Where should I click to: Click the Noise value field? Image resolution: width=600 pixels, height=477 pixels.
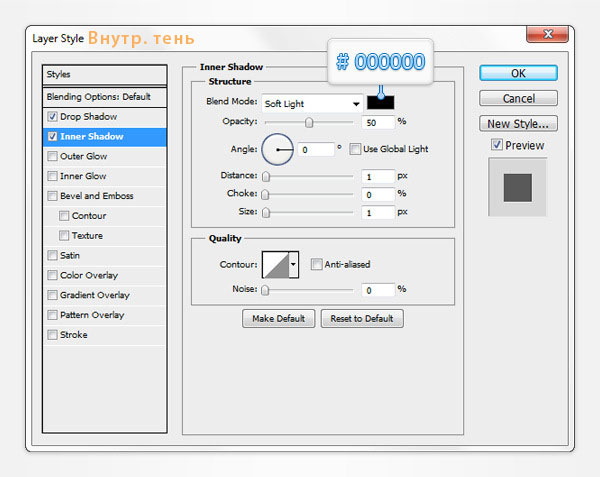click(377, 290)
